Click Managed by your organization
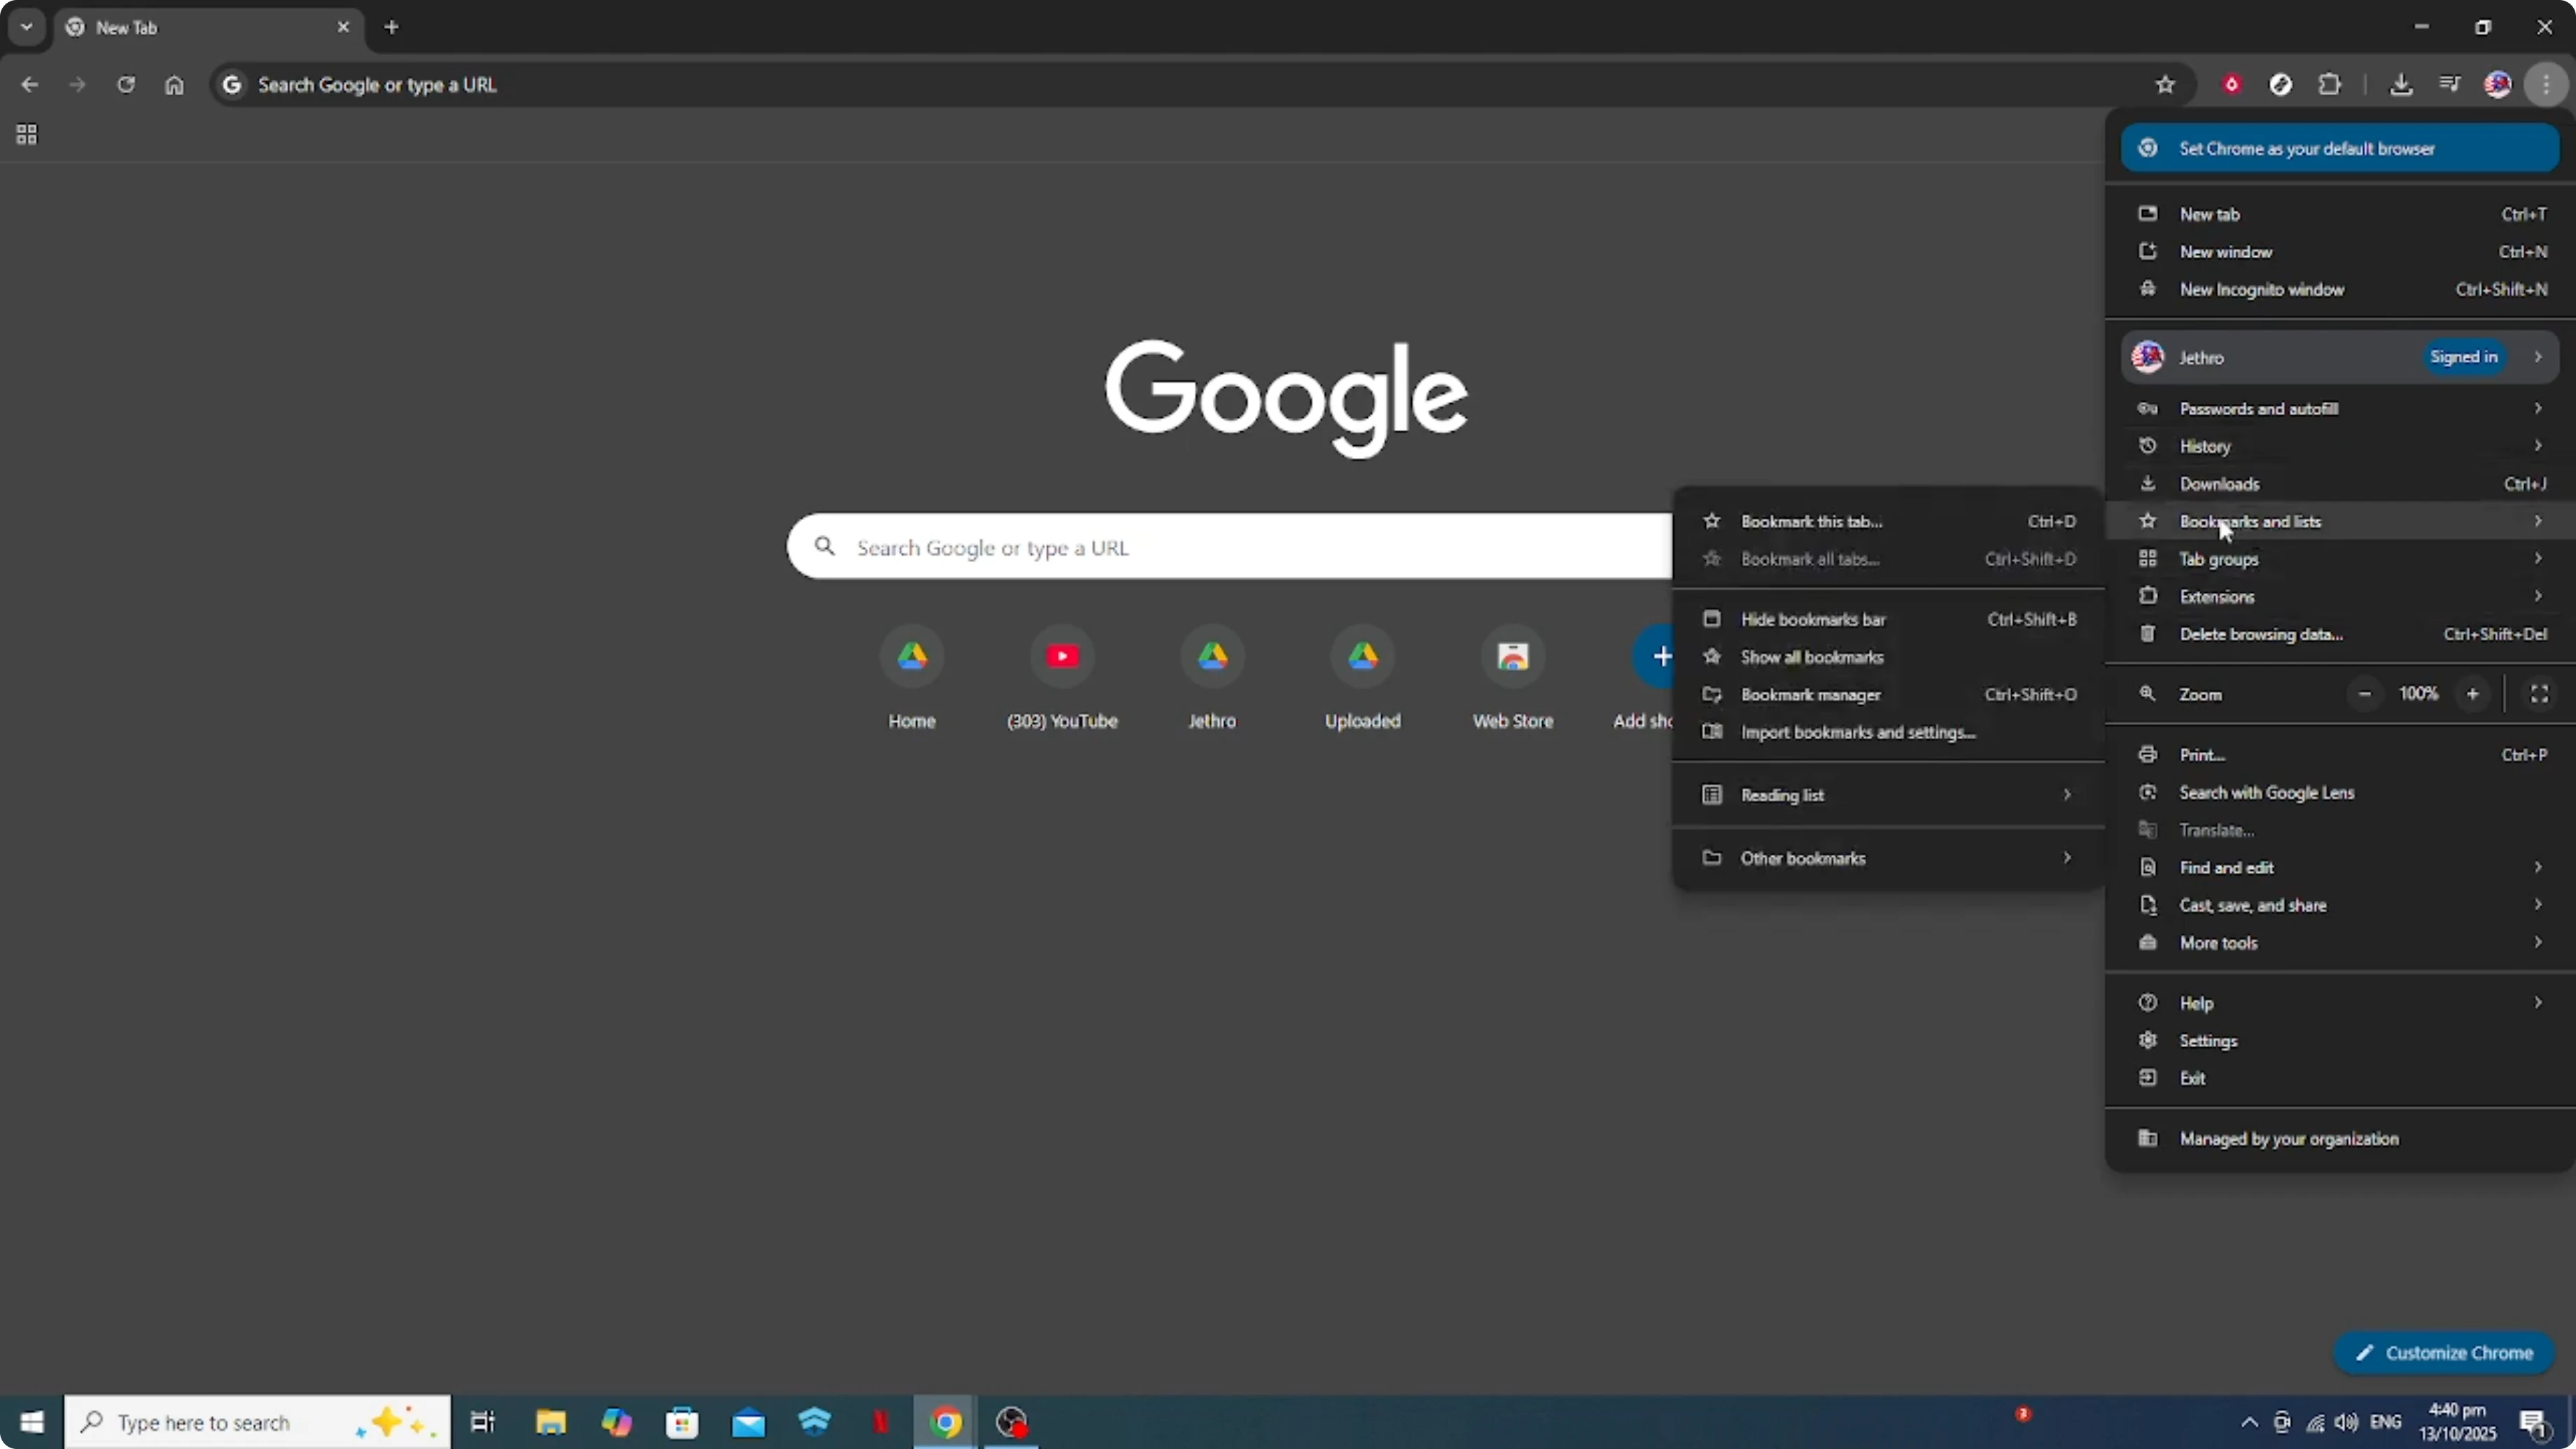Screen dimensions: 2576x1449 [2340, 1138]
